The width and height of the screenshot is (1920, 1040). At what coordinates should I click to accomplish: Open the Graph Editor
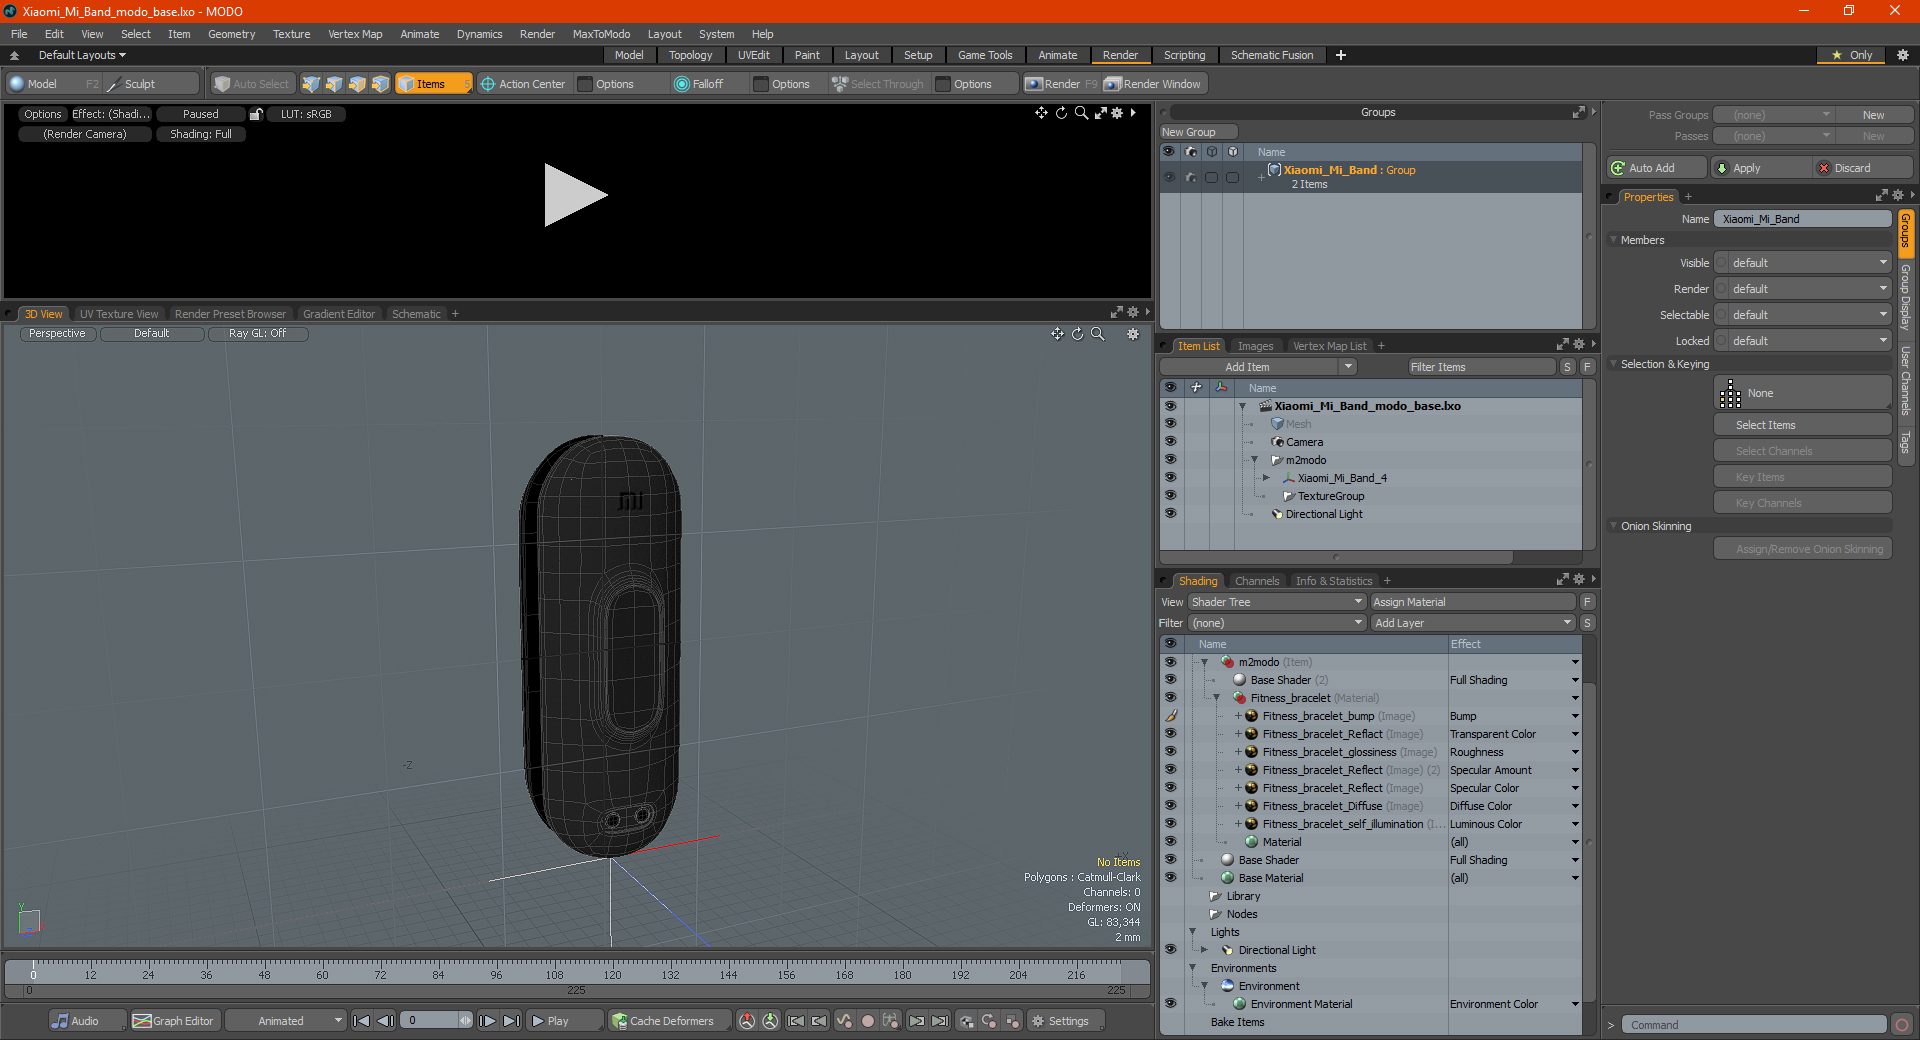pos(174,1021)
